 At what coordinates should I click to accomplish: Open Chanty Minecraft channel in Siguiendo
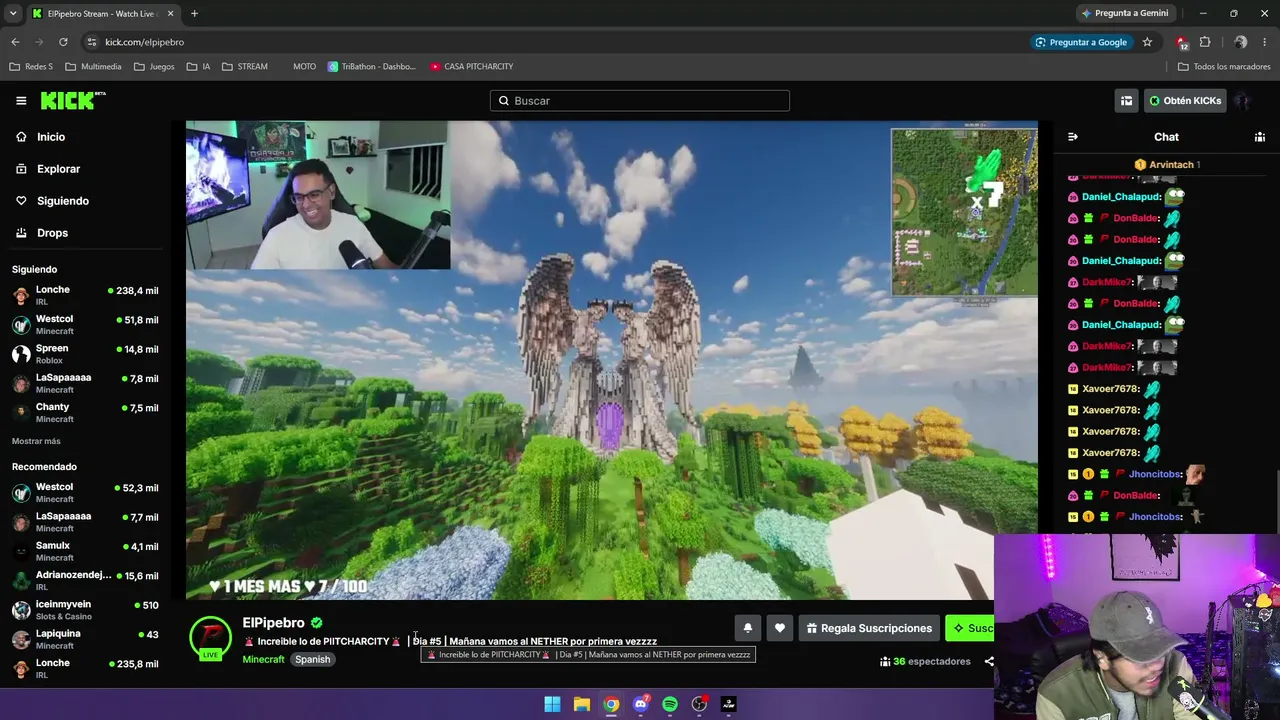85,412
